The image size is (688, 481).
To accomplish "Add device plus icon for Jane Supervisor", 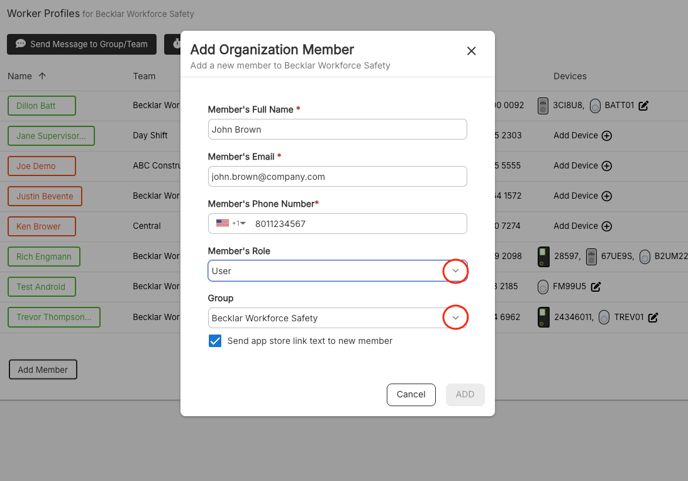I will tap(607, 136).
